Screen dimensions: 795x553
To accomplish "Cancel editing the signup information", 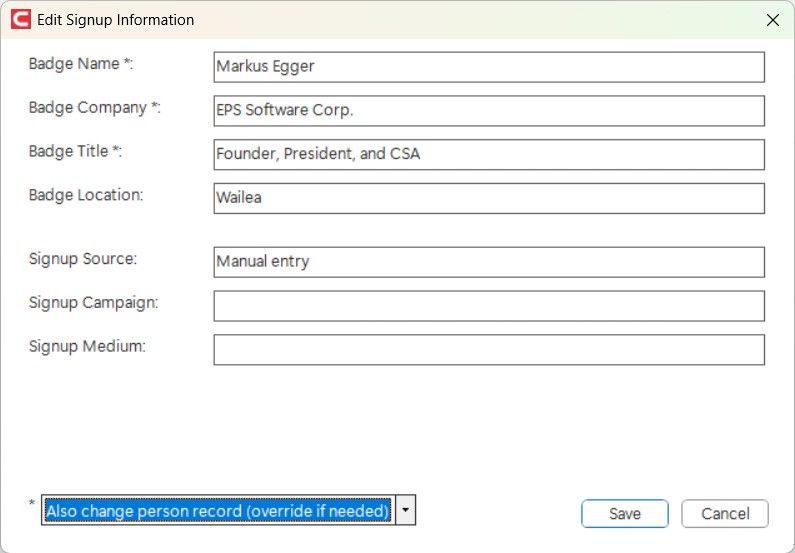I will (x=725, y=513).
